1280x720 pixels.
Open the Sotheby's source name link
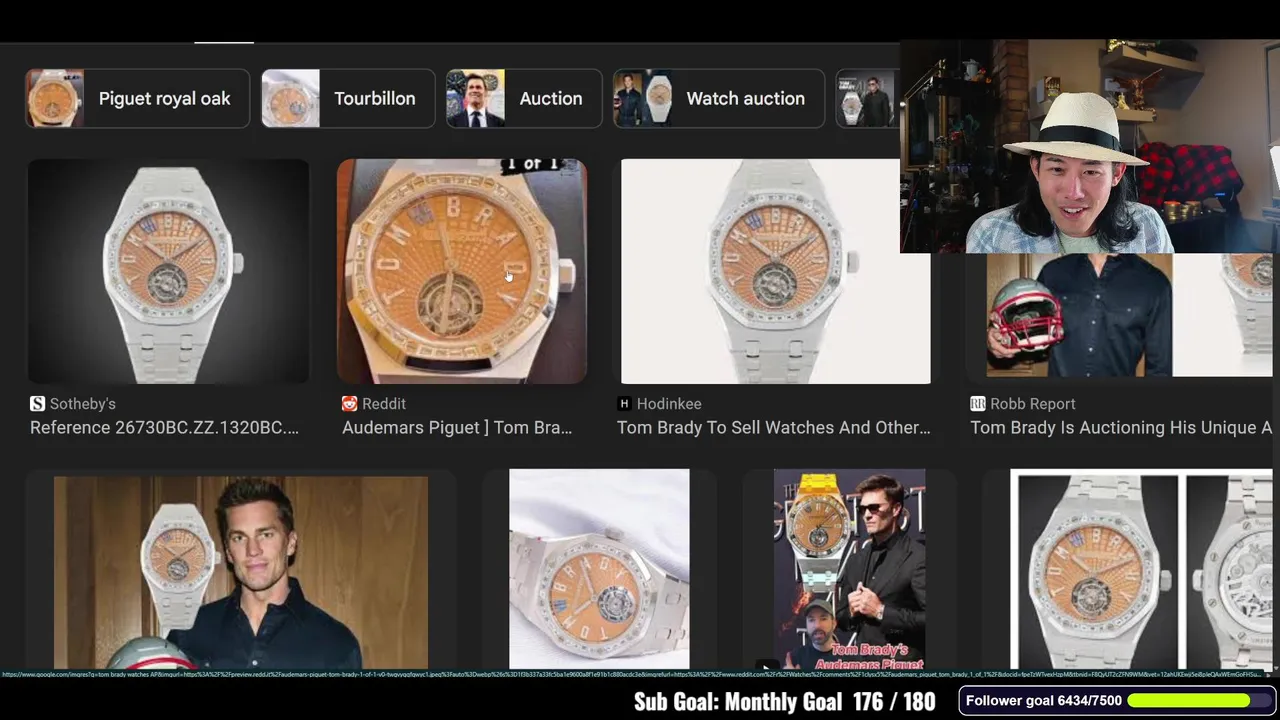click(x=83, y=404)
